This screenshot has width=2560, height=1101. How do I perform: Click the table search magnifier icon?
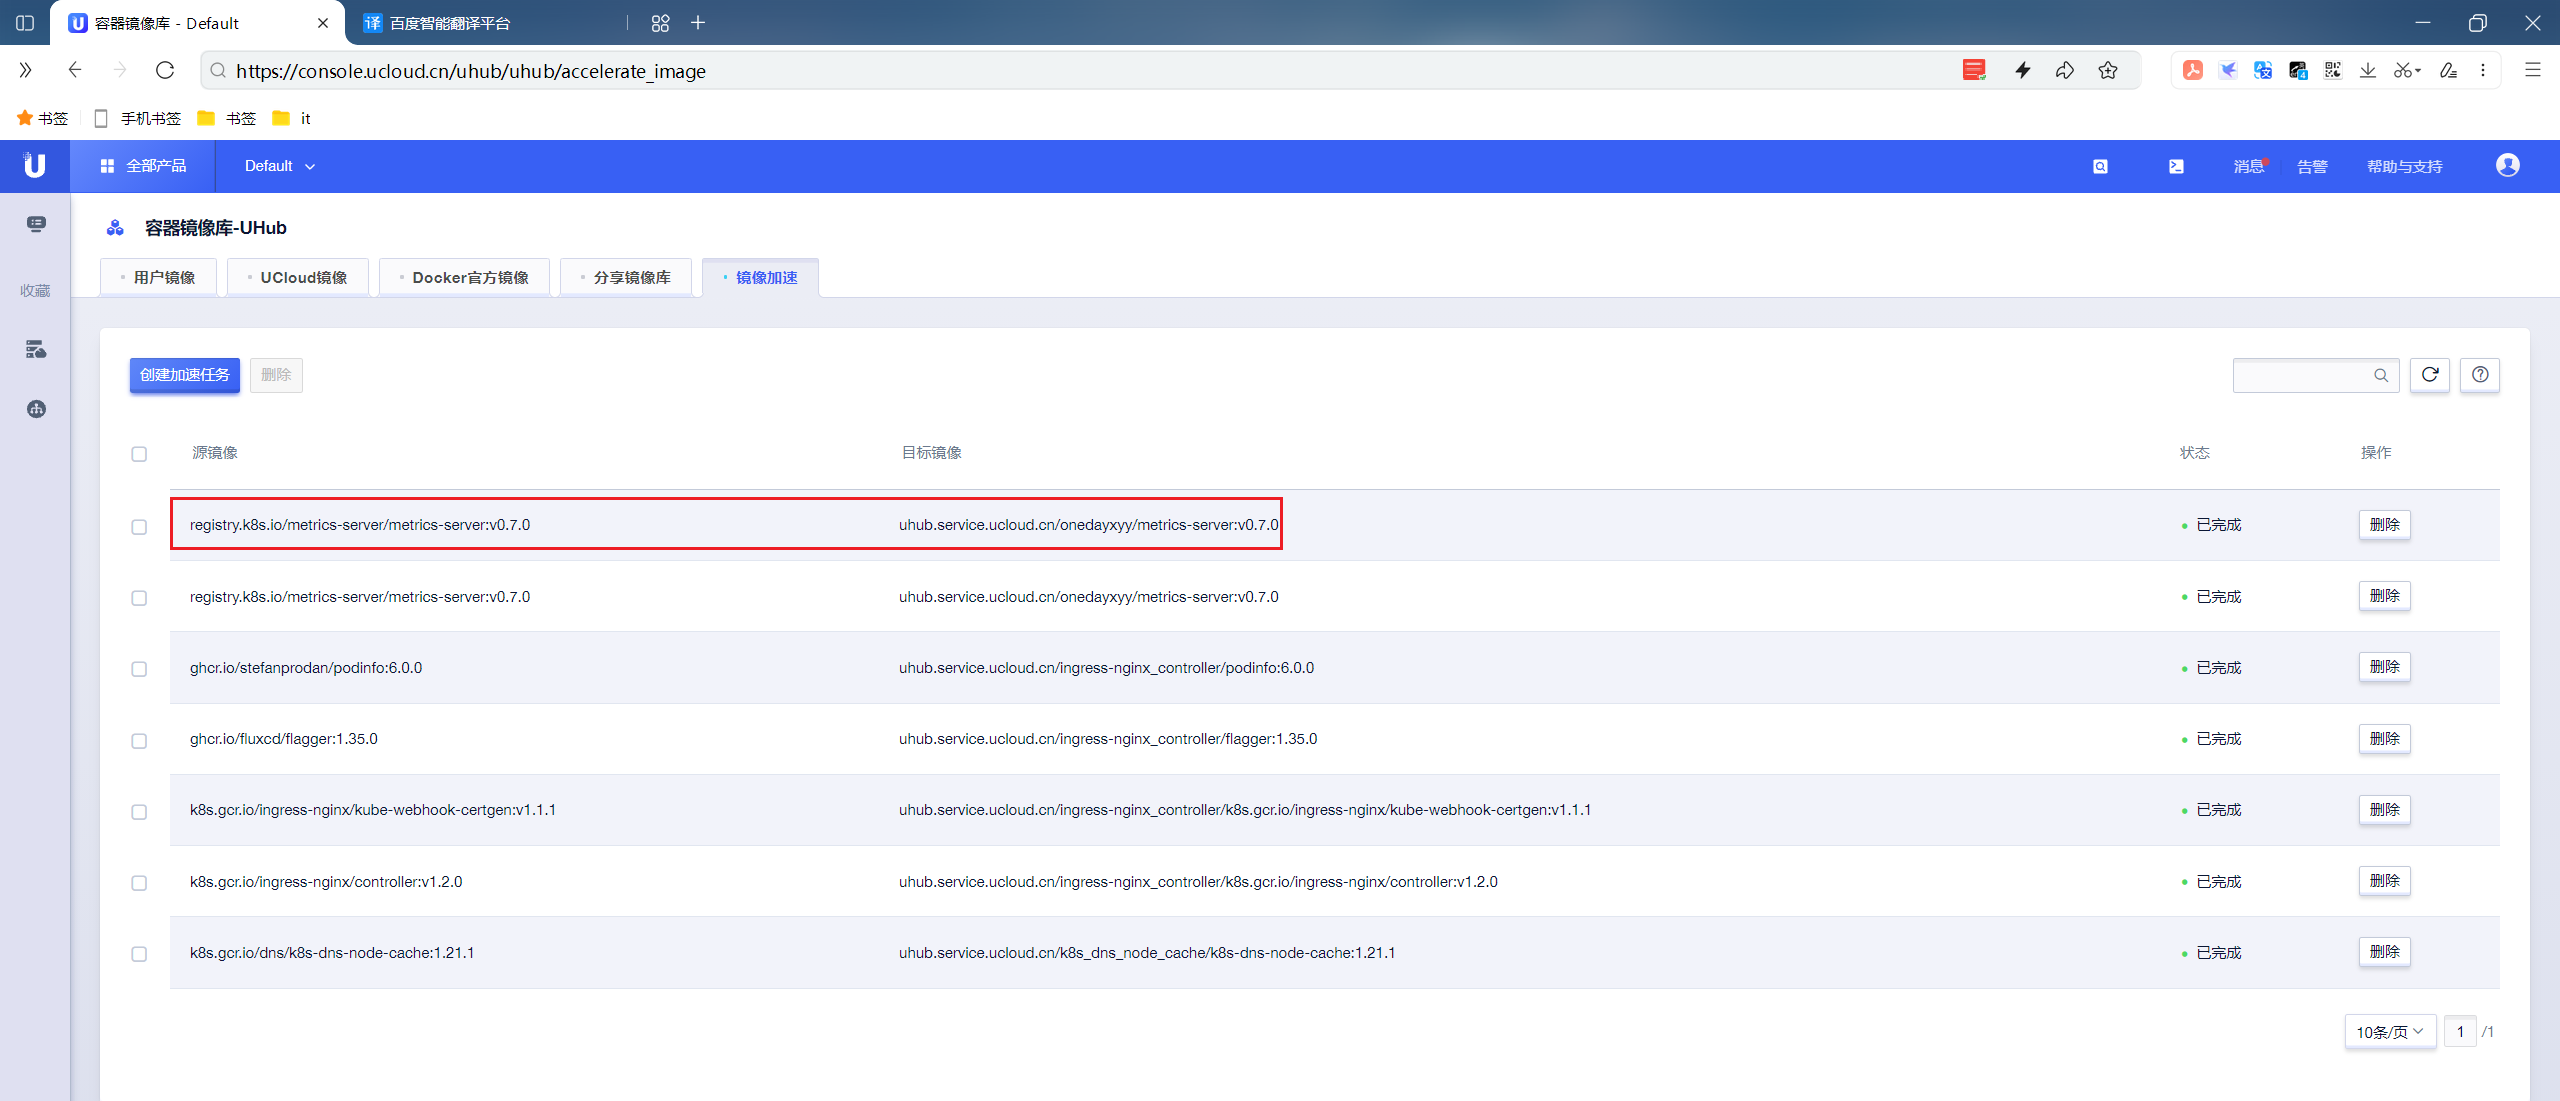[2381, 376]
